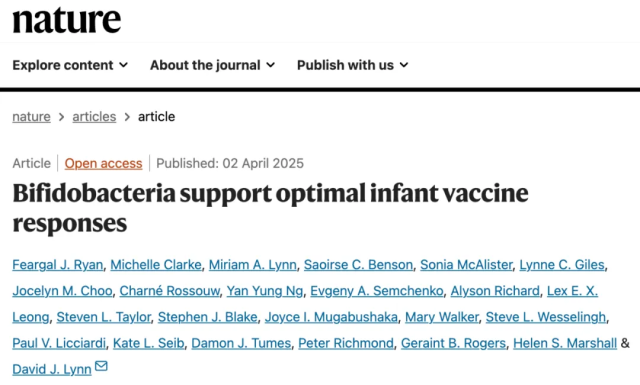Open Steve L. Wesselingh author info
Screen dimensions: 640x385
[x=546, y=317]
